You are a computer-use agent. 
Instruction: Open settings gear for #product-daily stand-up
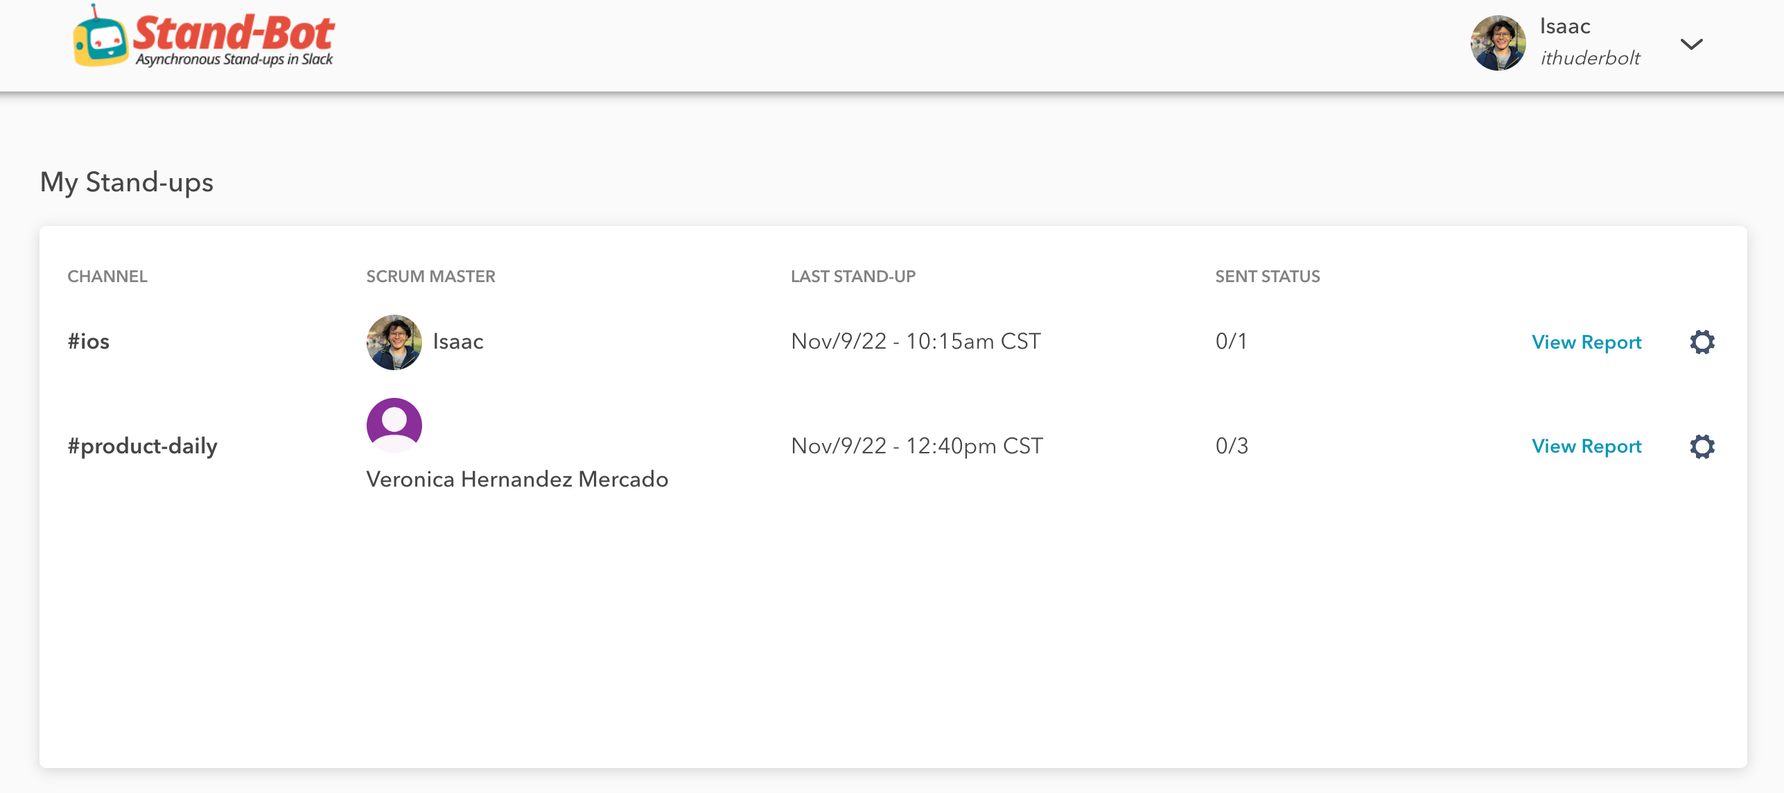1702,446
